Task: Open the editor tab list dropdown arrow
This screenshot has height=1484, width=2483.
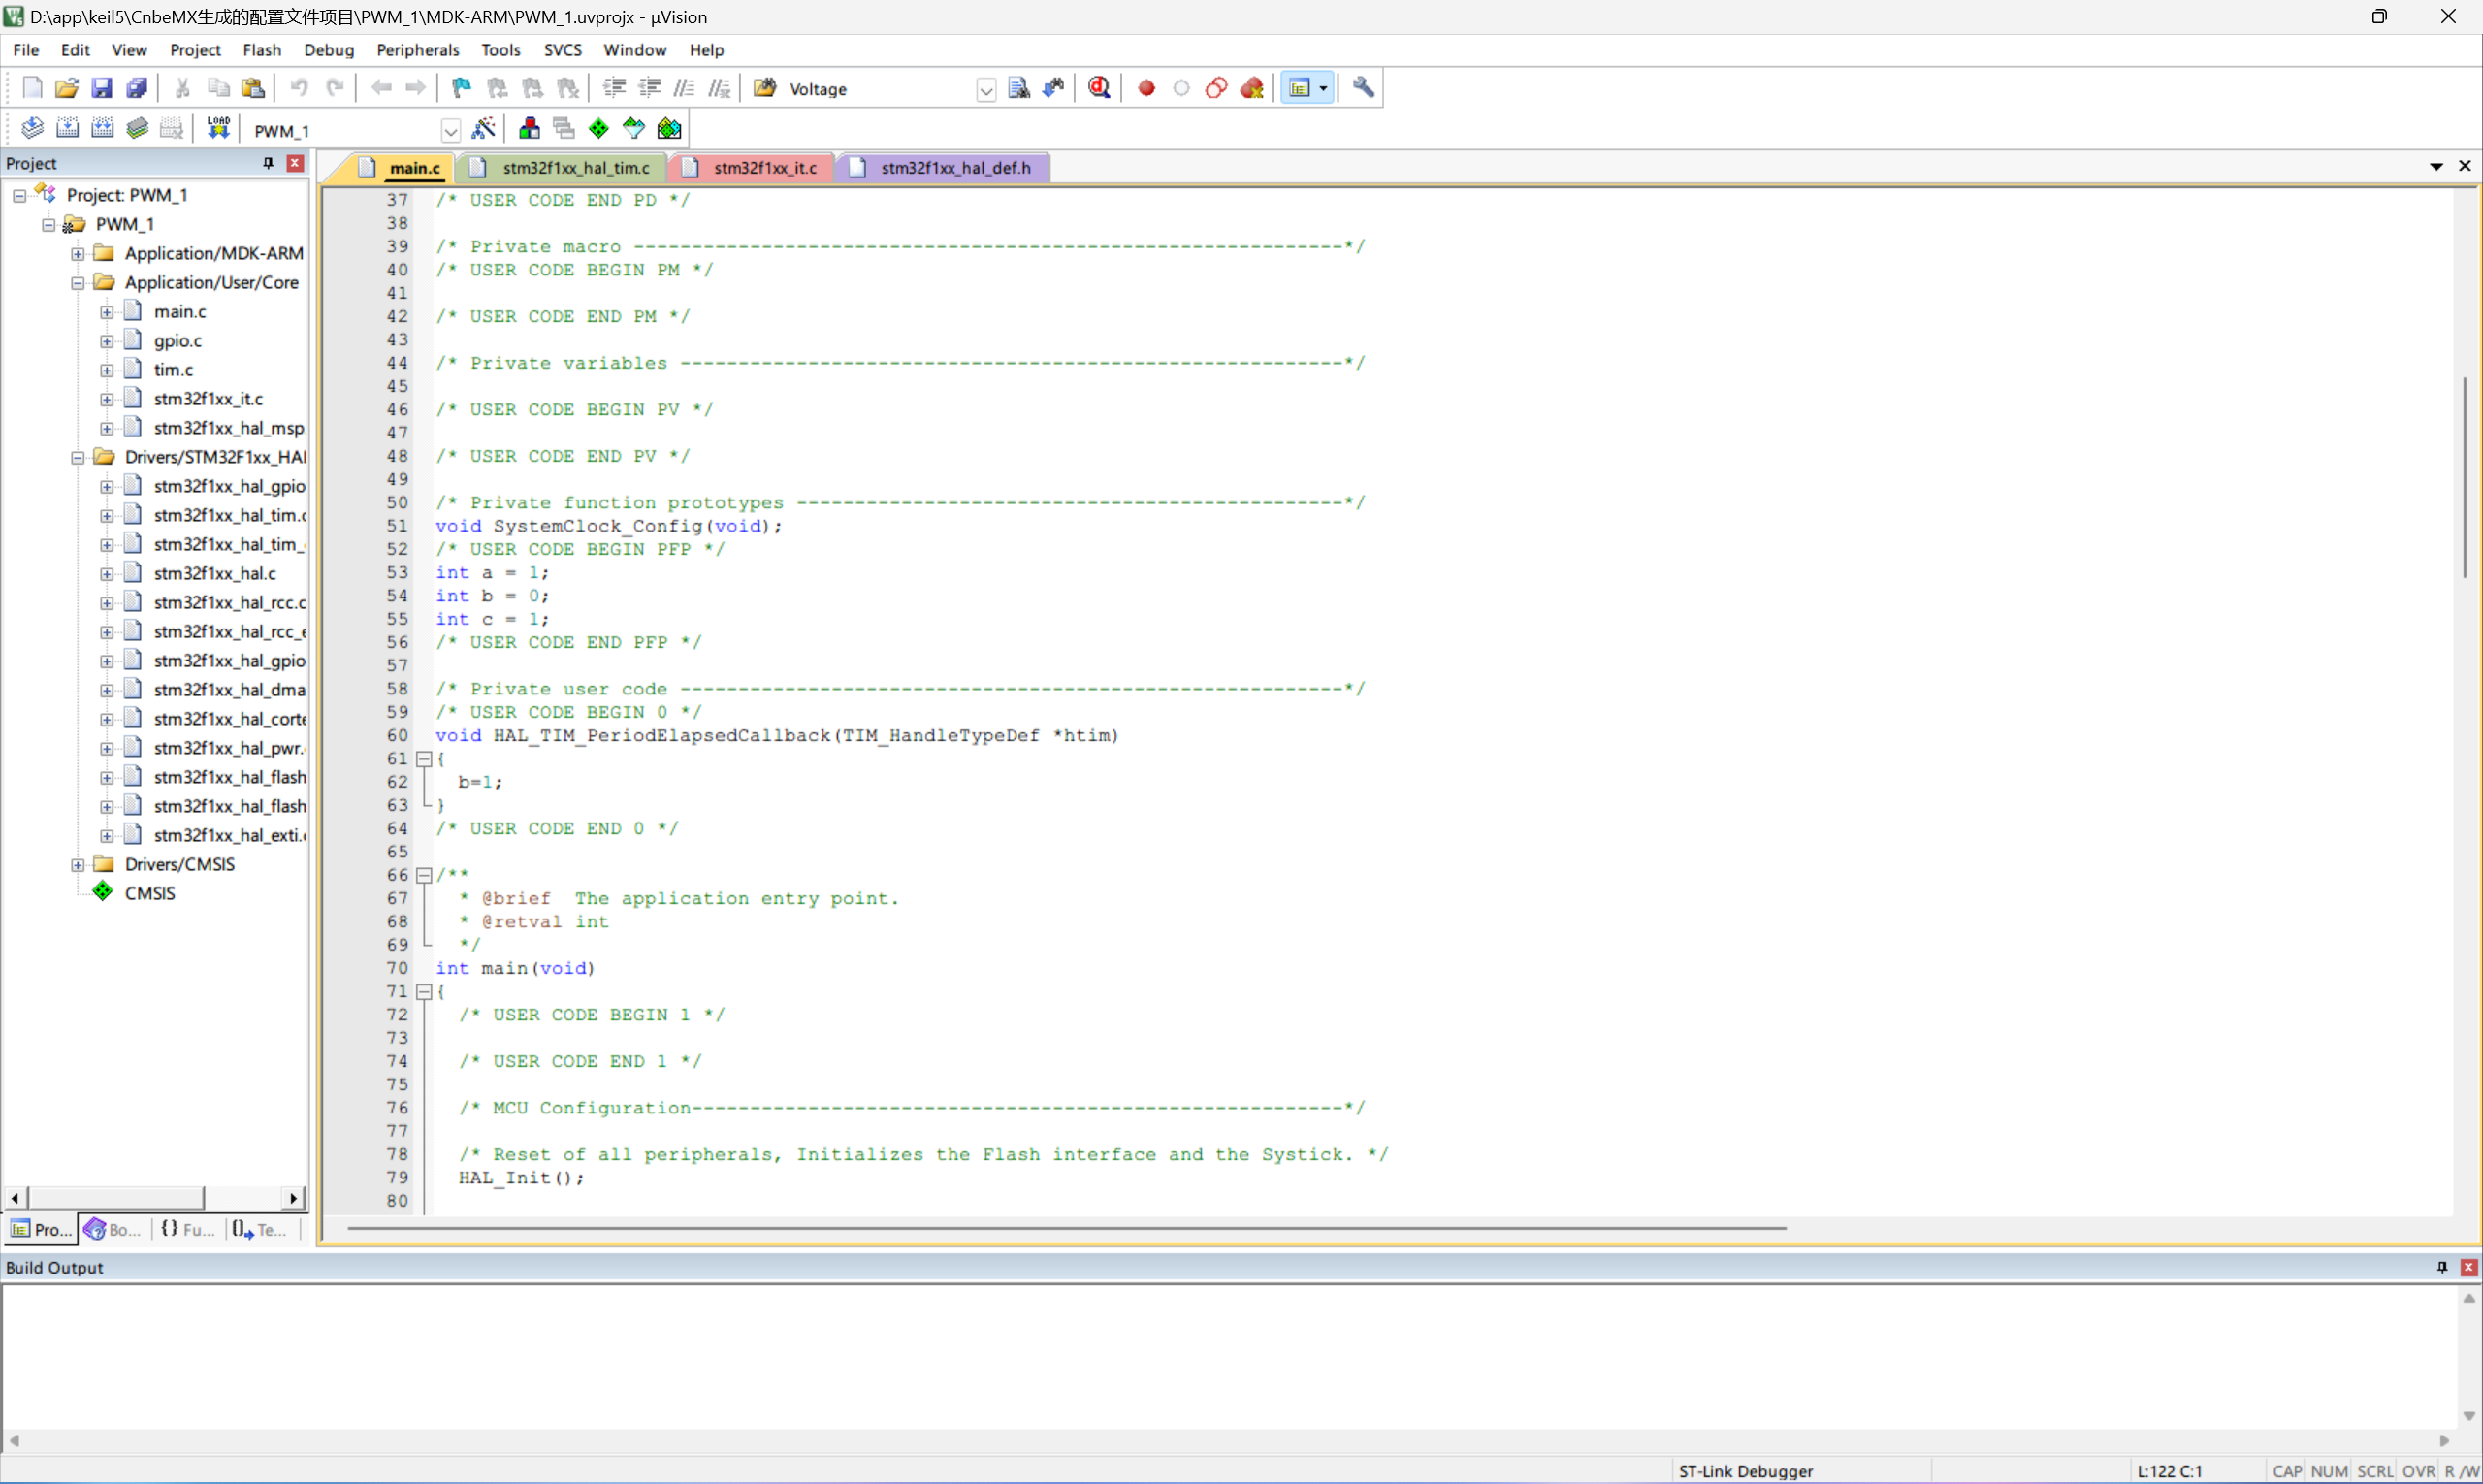Action: 2436,166
